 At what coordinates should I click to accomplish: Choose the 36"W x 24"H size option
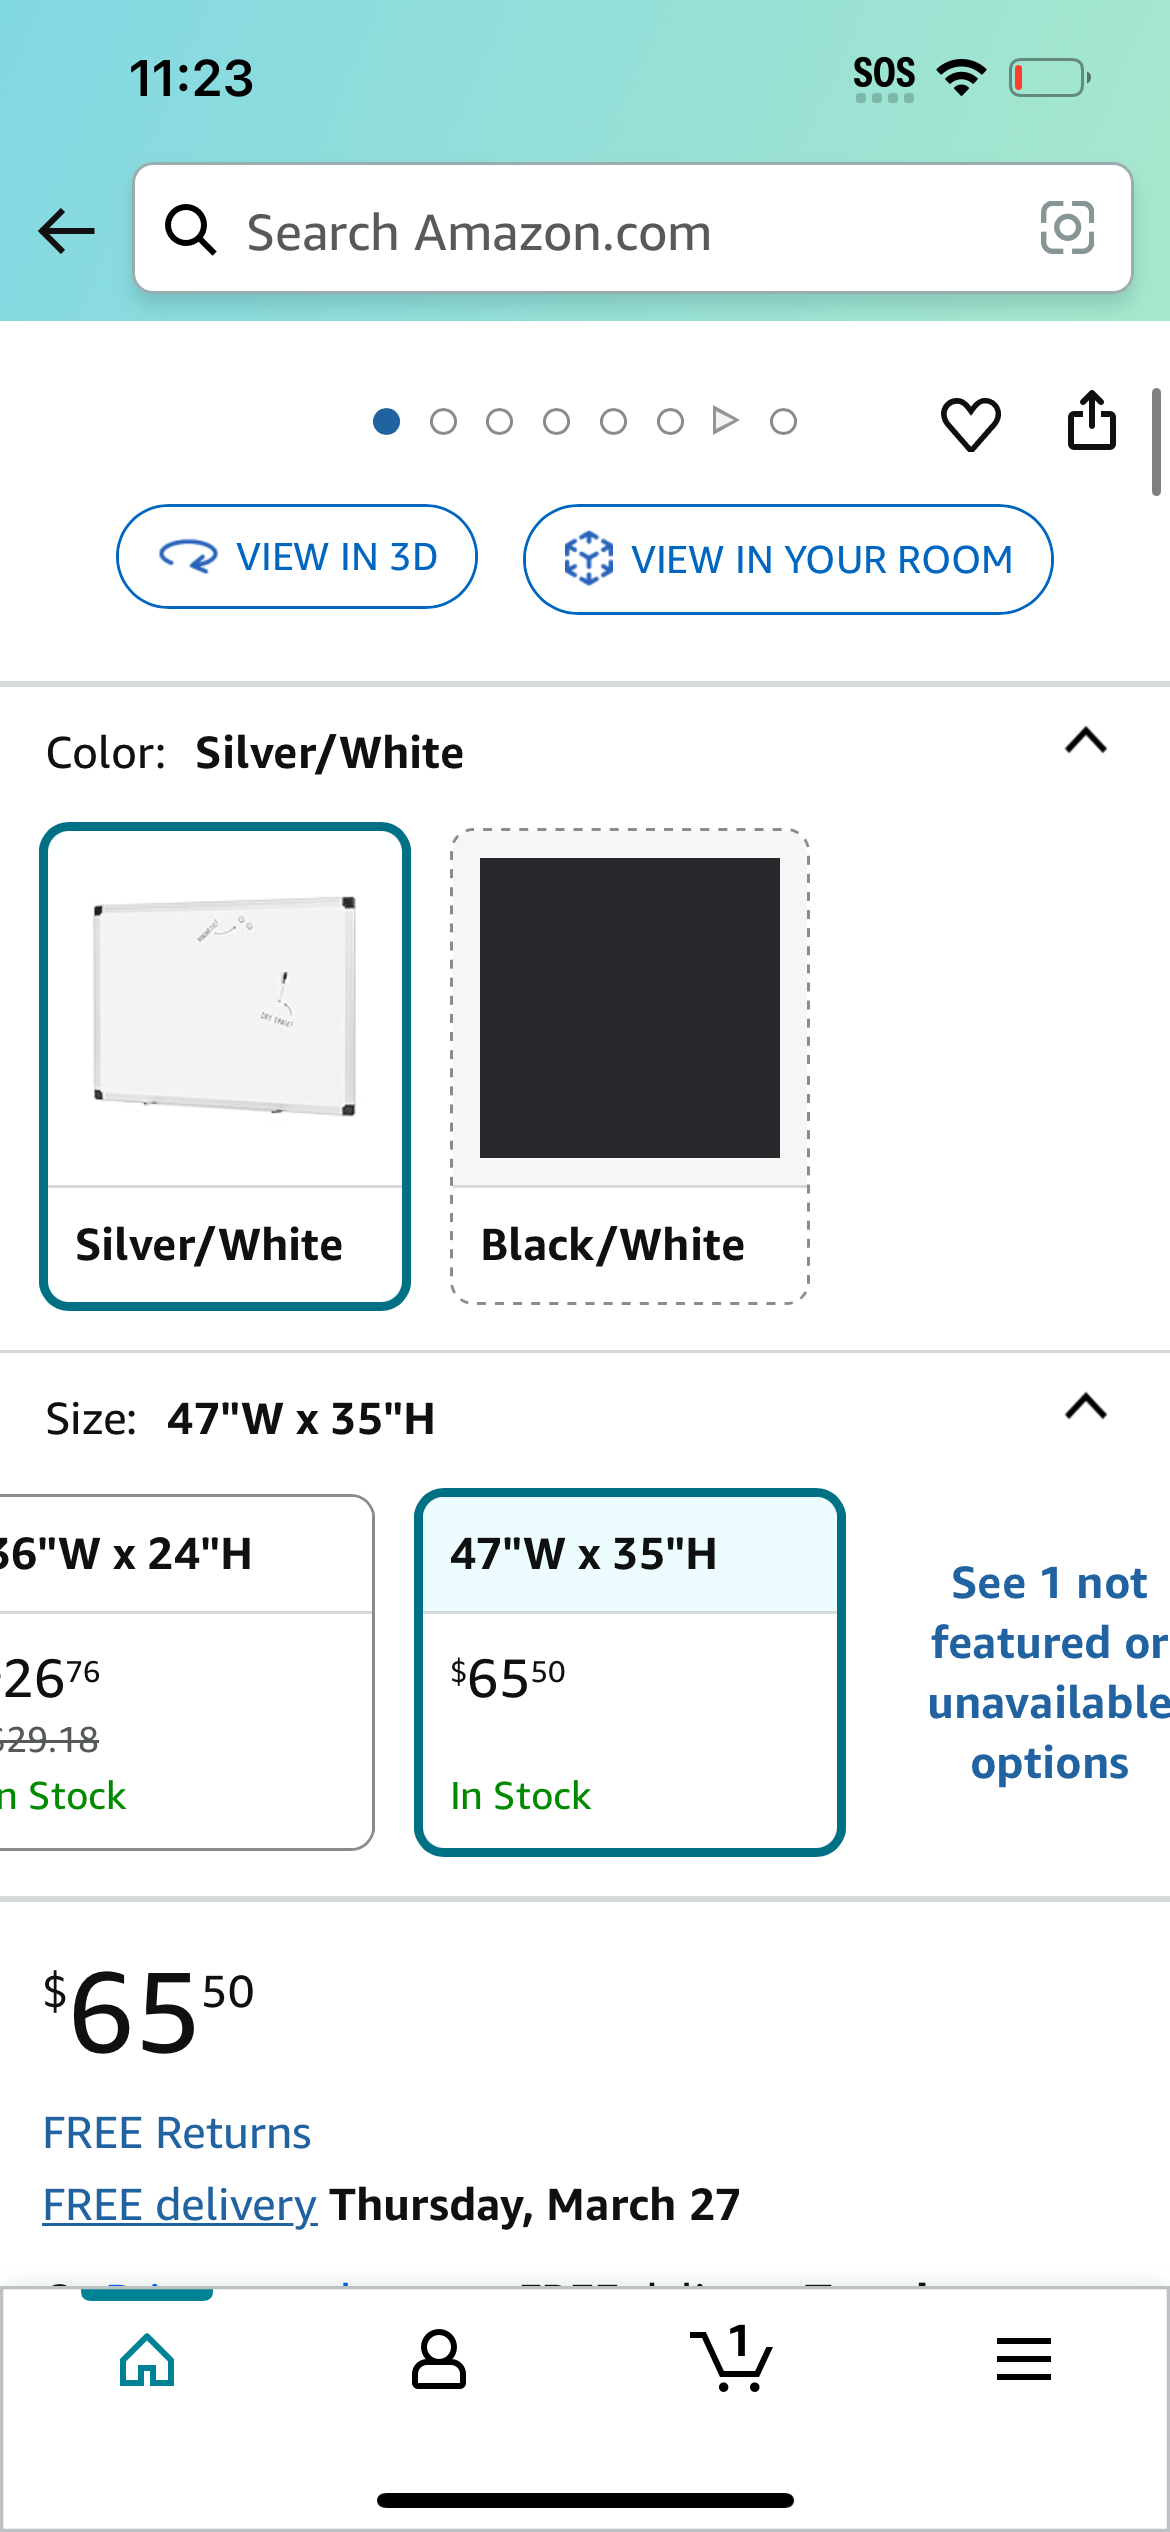tap(186, 1672)
